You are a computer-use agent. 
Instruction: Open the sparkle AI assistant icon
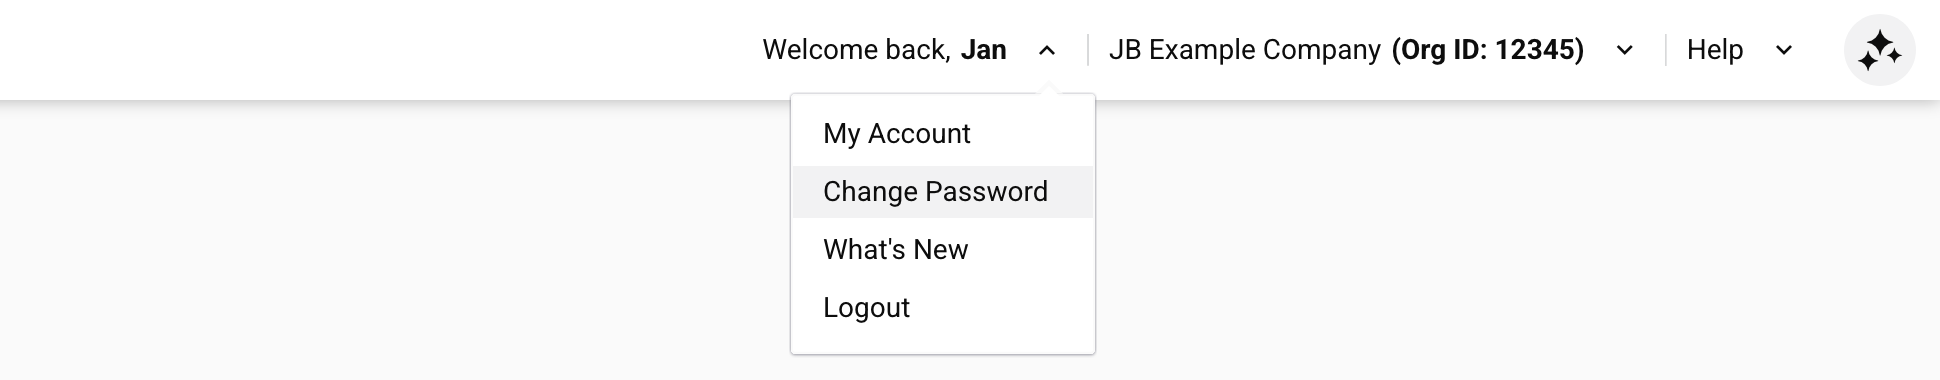point(1879,50)
